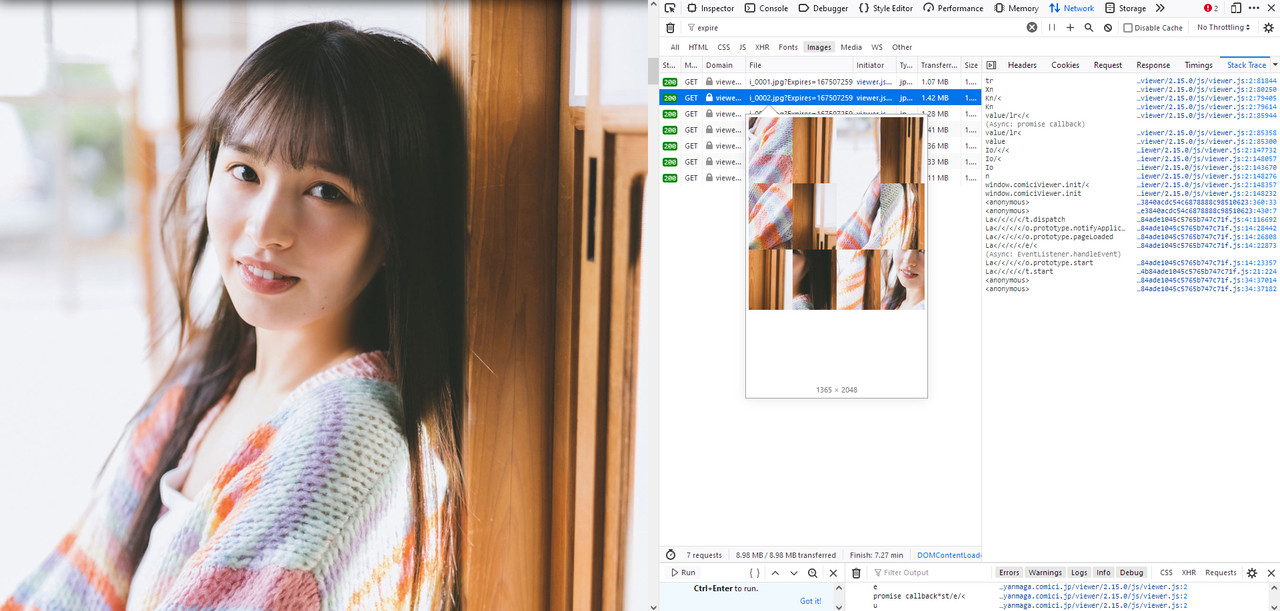The image size is (1280, 611).
Task: Open the Request details tab
Action: (x=1108, y=65)
